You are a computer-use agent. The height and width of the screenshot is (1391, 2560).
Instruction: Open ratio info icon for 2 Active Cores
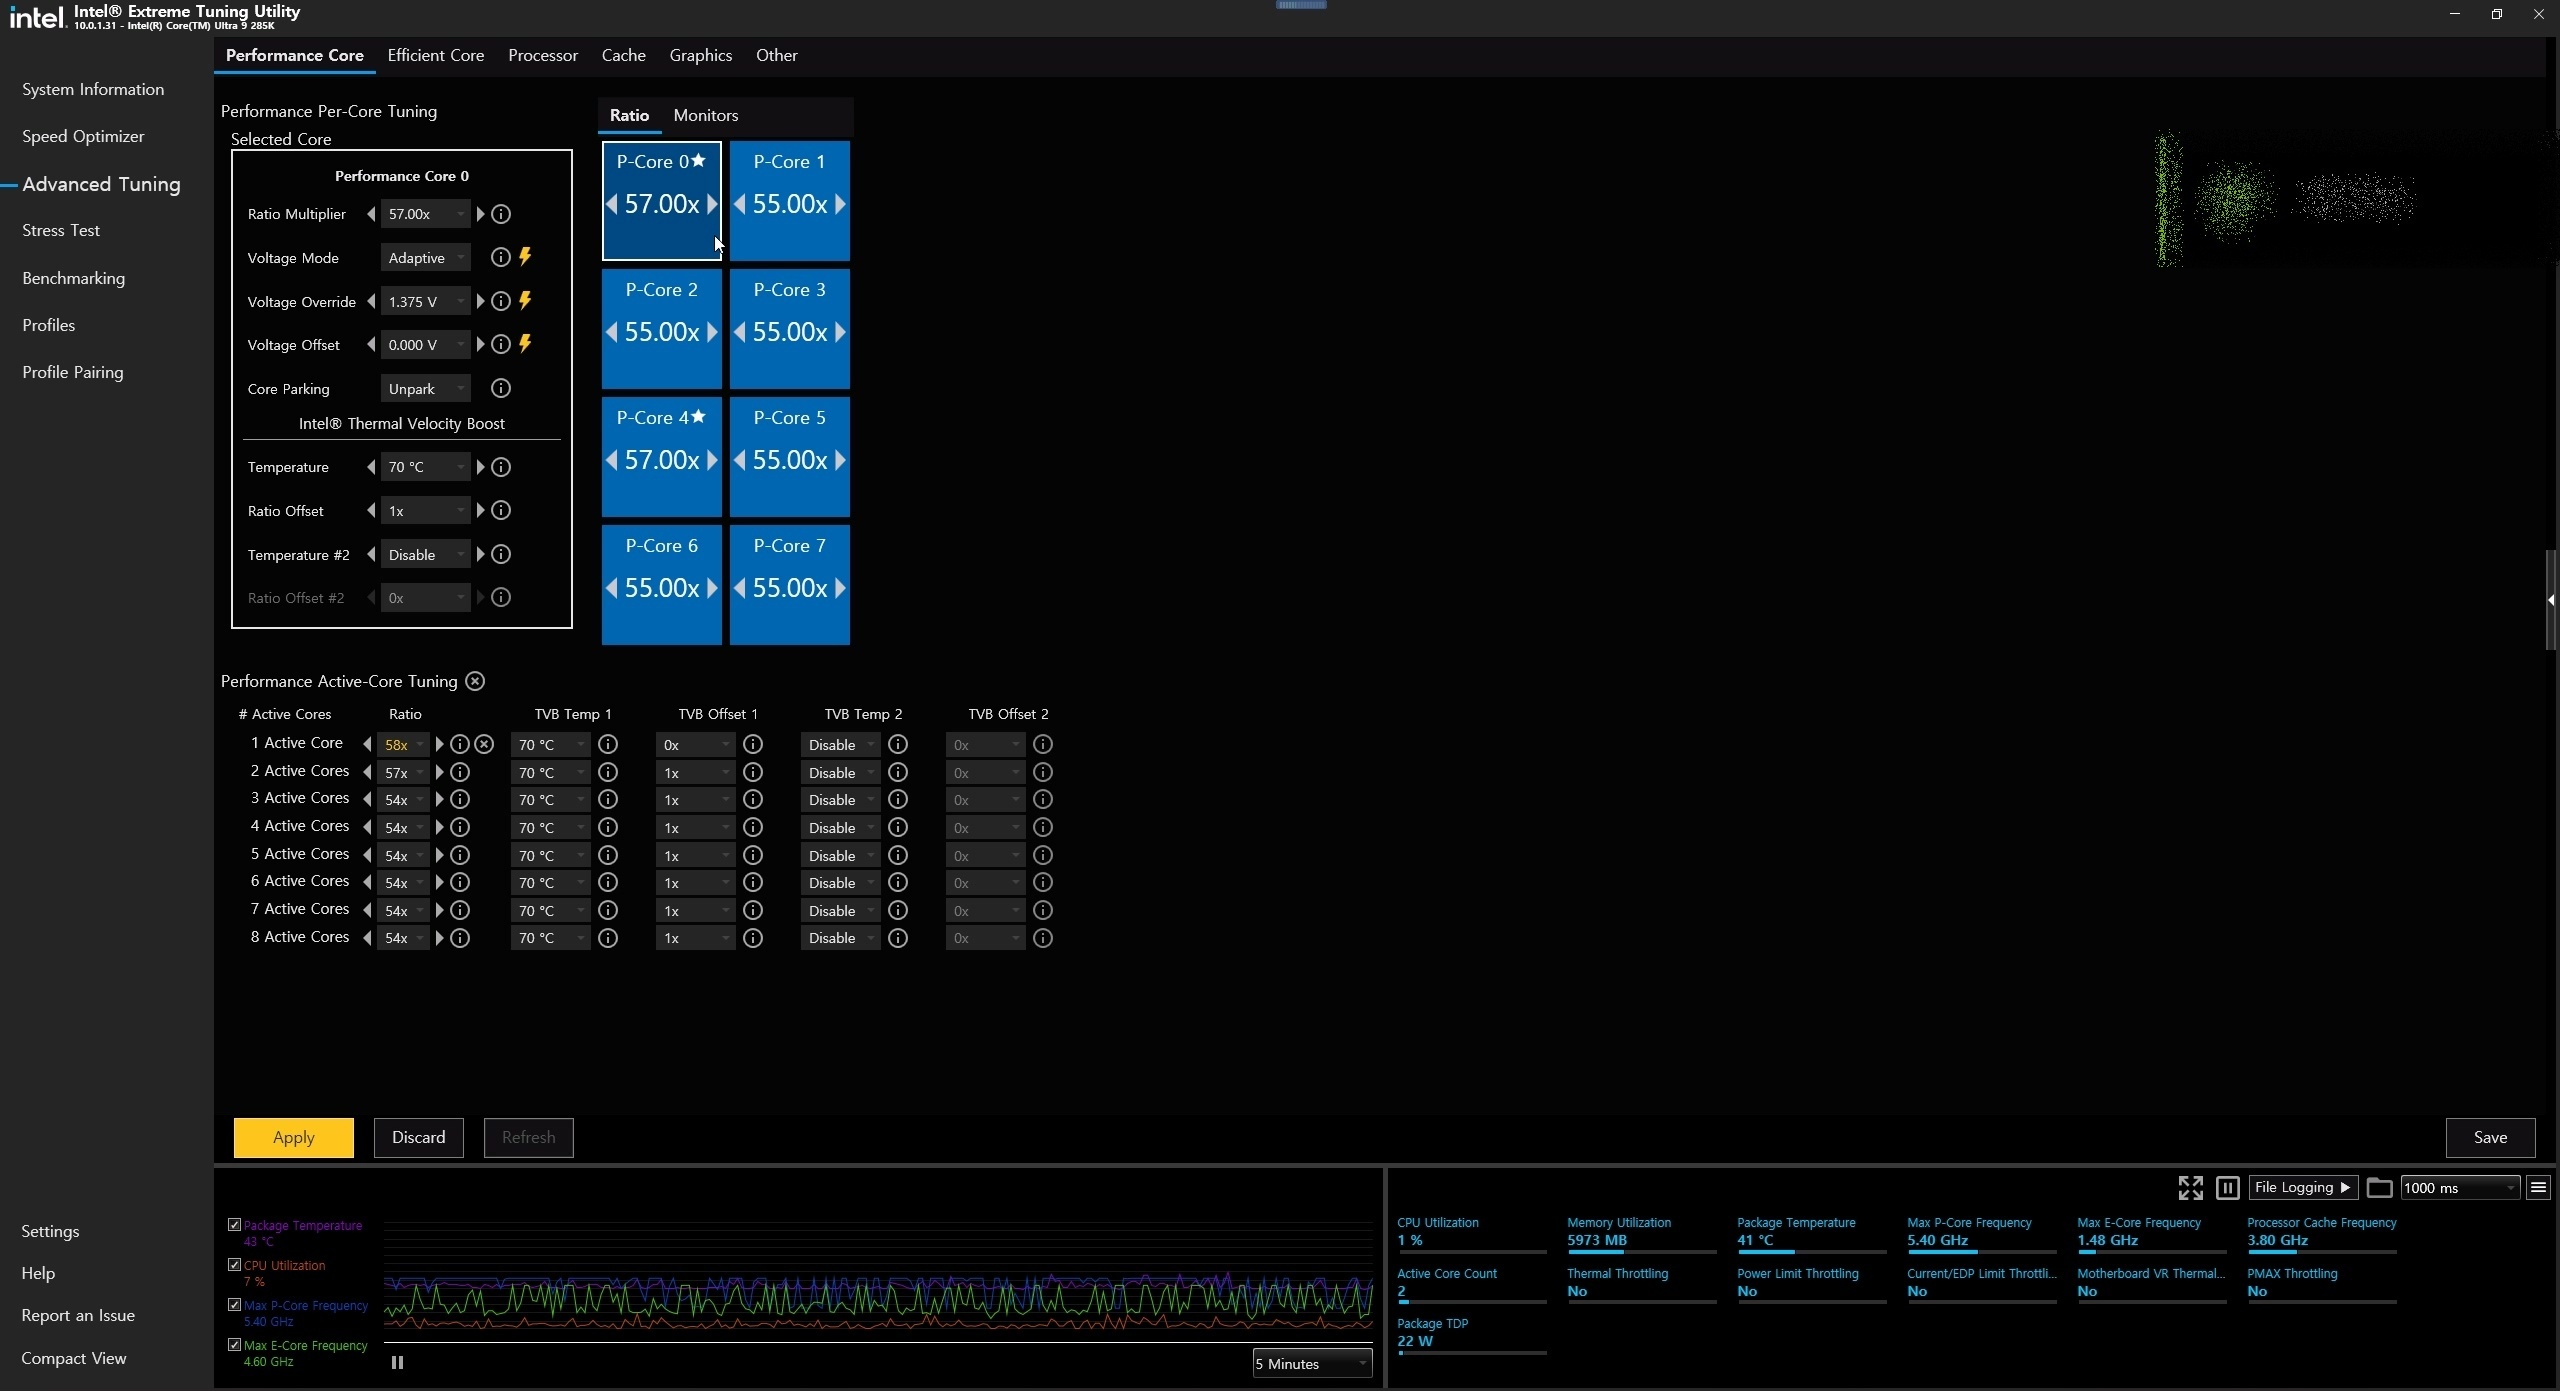tap(460, 772)
